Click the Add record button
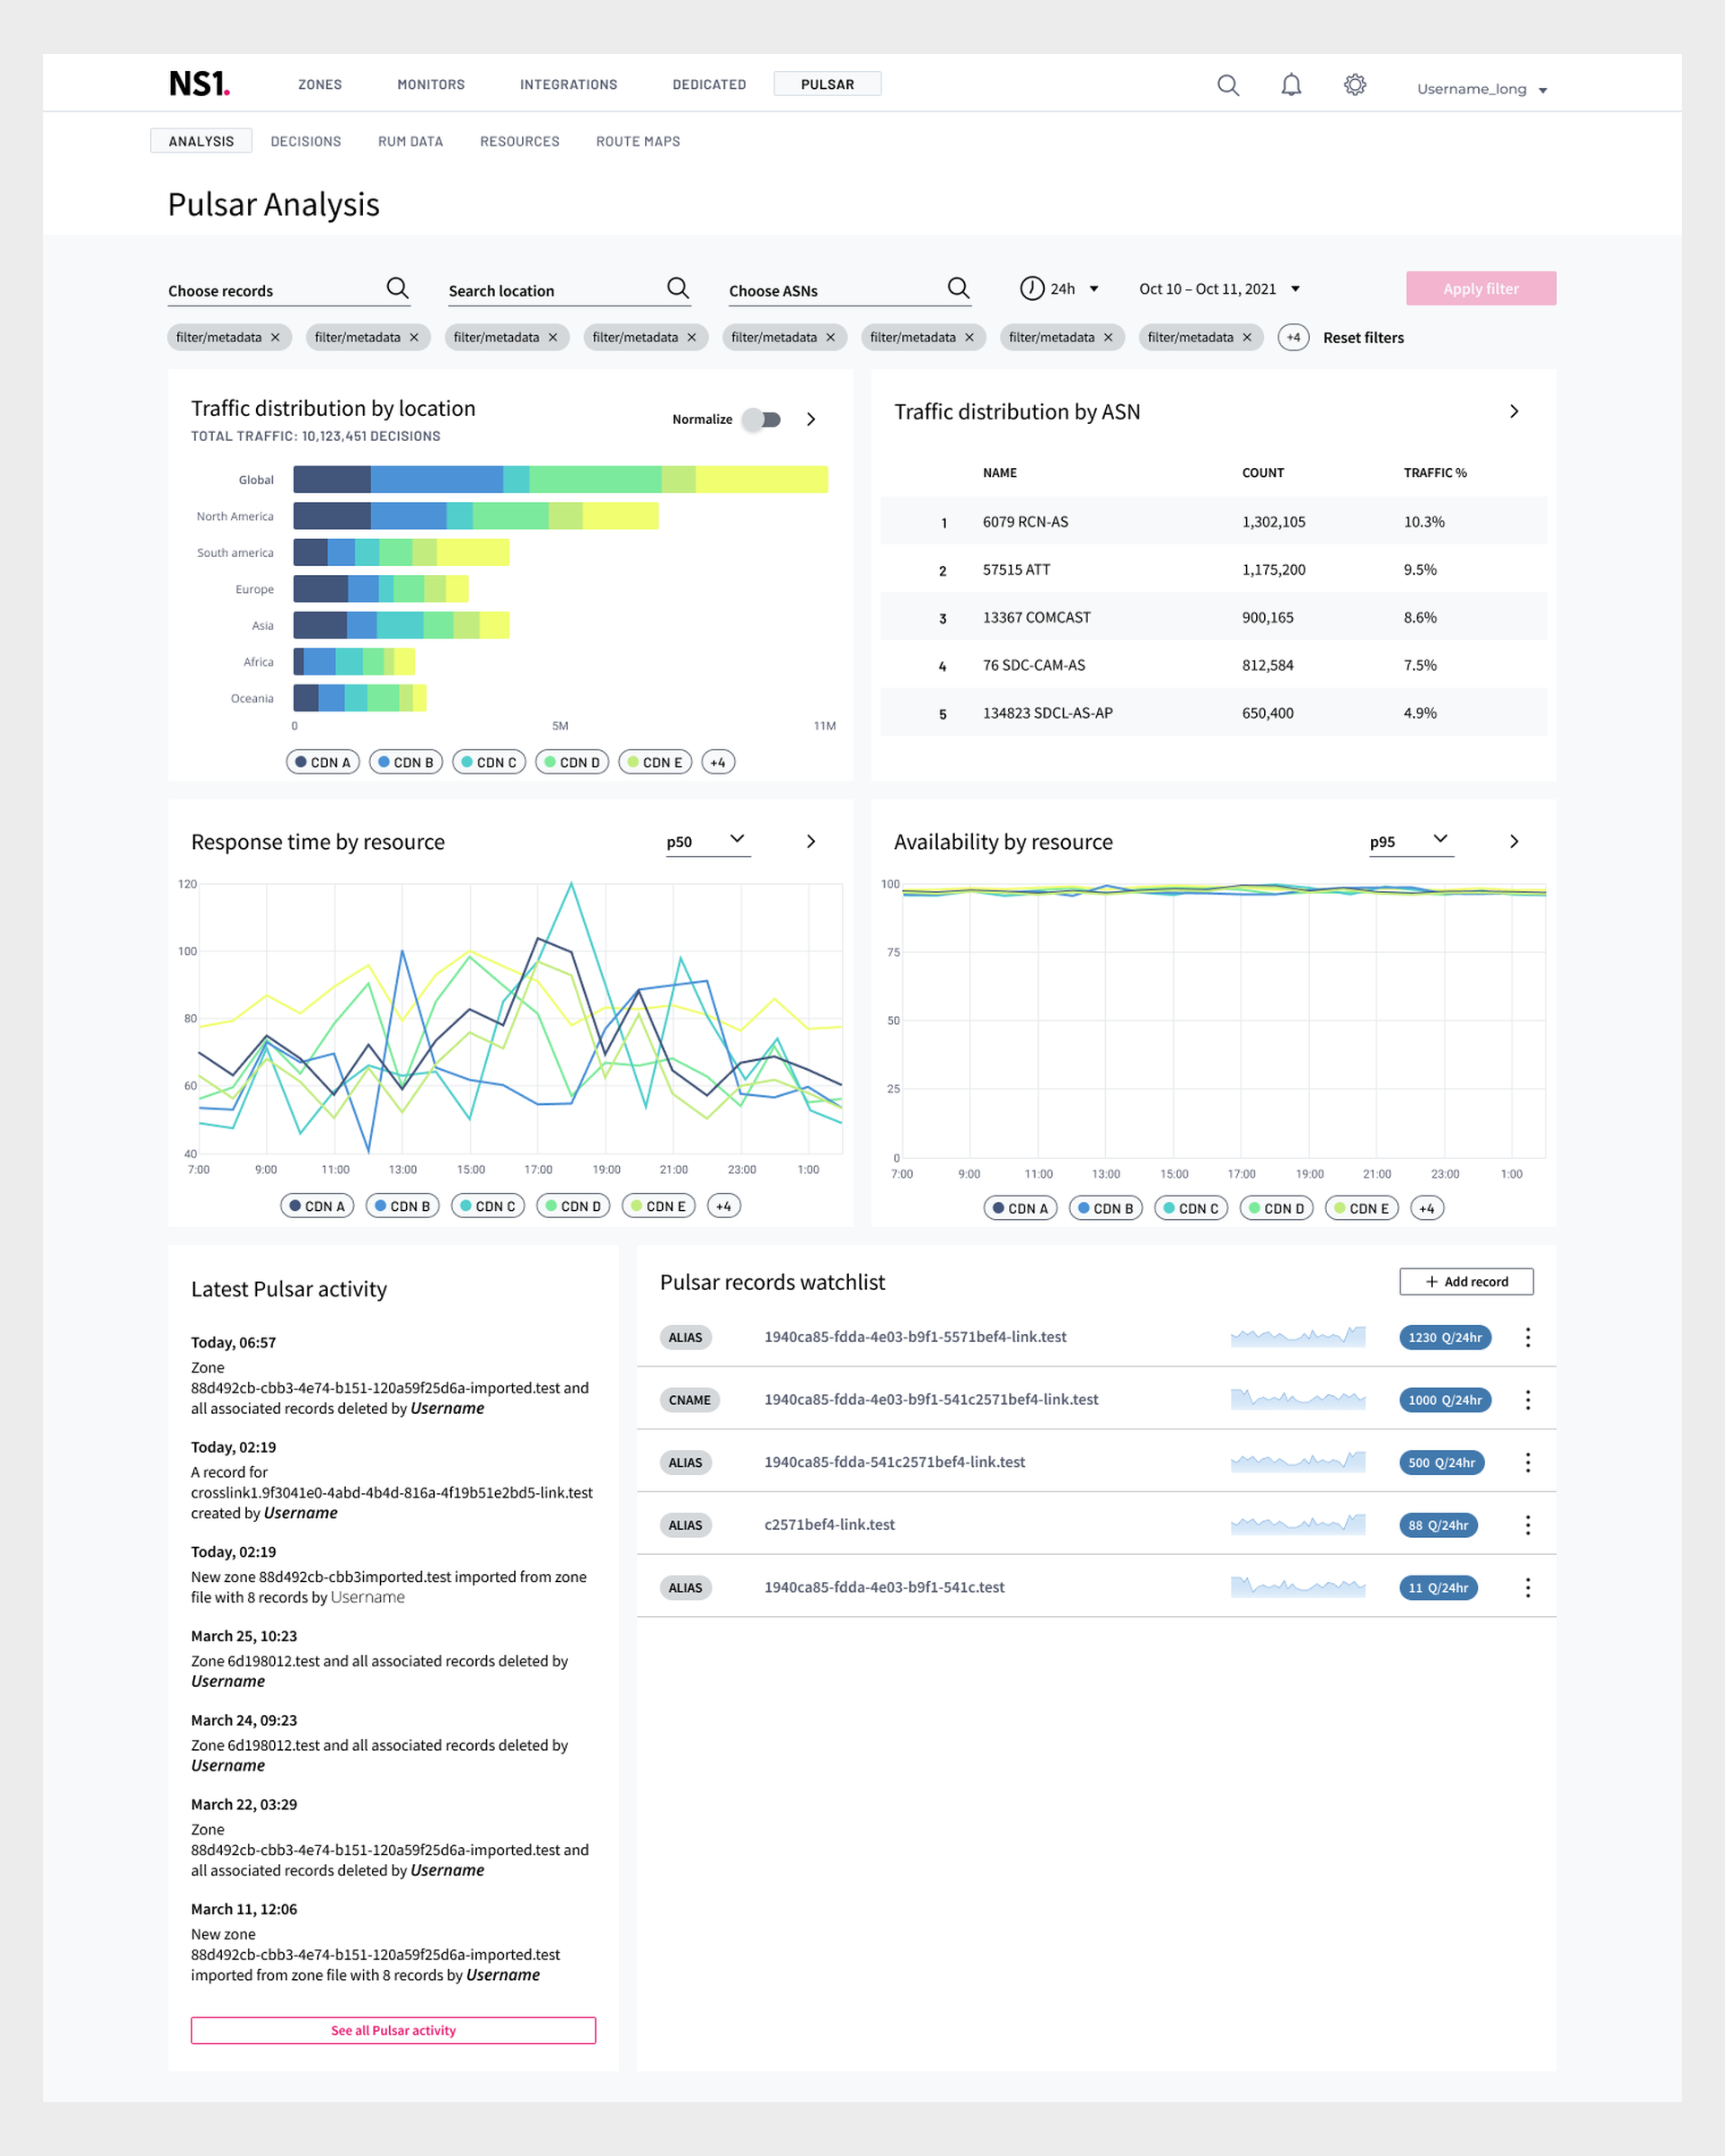 (x=1466, y=1282)
